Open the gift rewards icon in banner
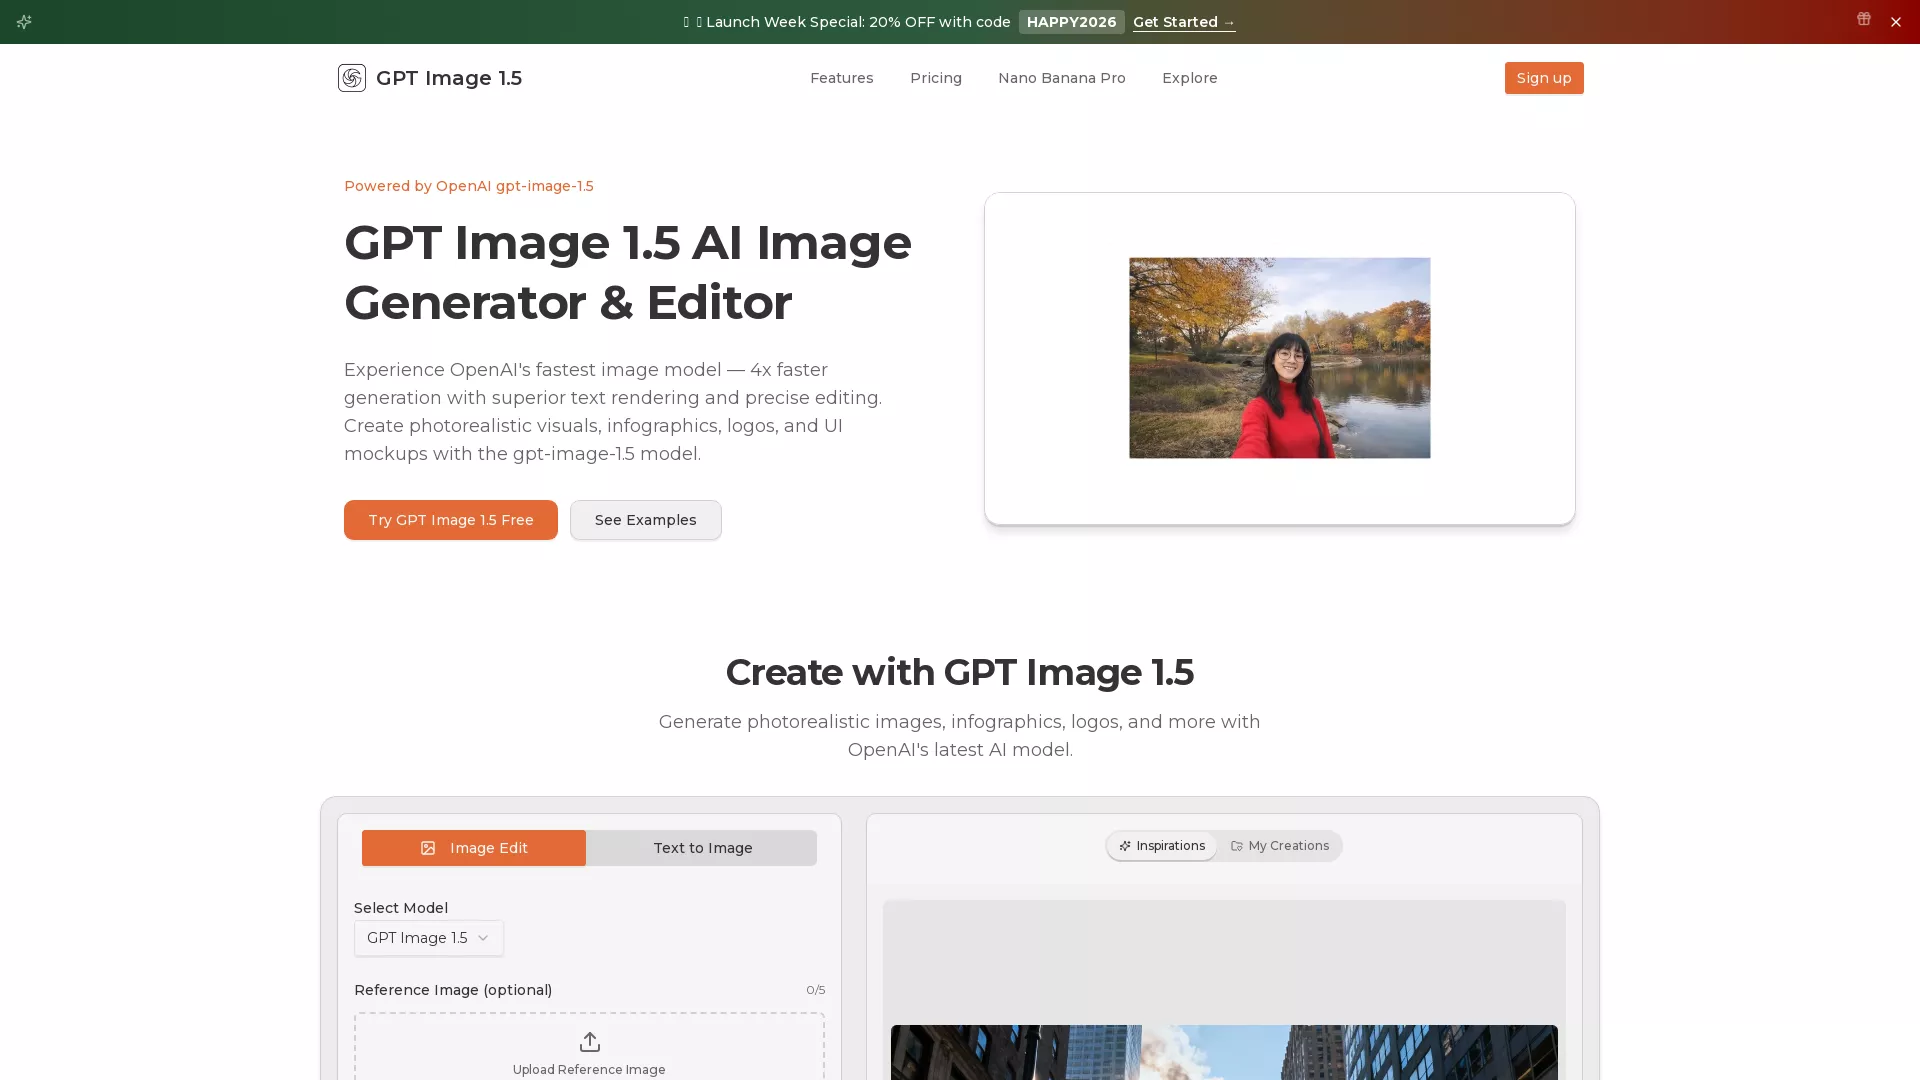Viewport: 1920px width, 1080px height. [x=1863, y=19]
